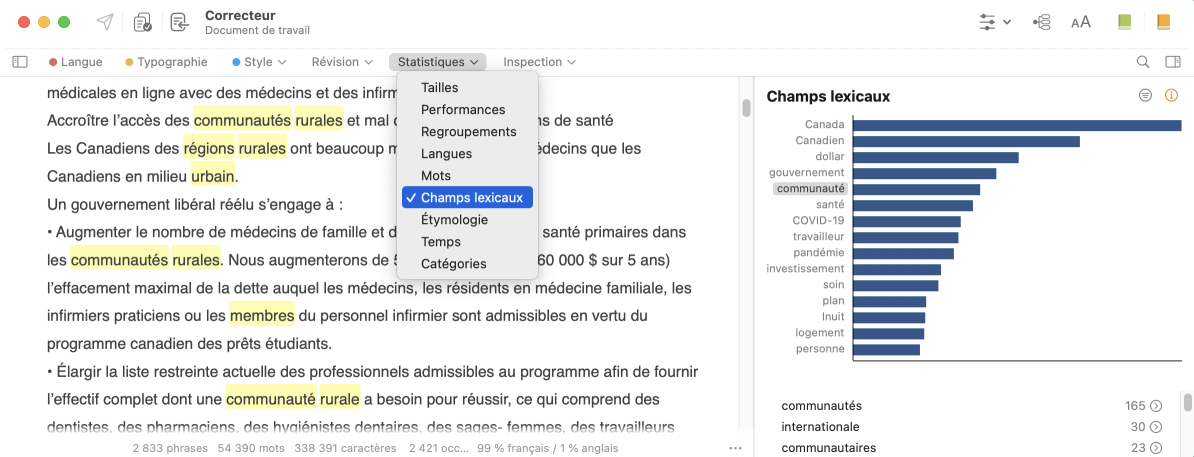1194x457 pixels.
Task: Click the Langue filter button
Action: [x=76, y=62]
